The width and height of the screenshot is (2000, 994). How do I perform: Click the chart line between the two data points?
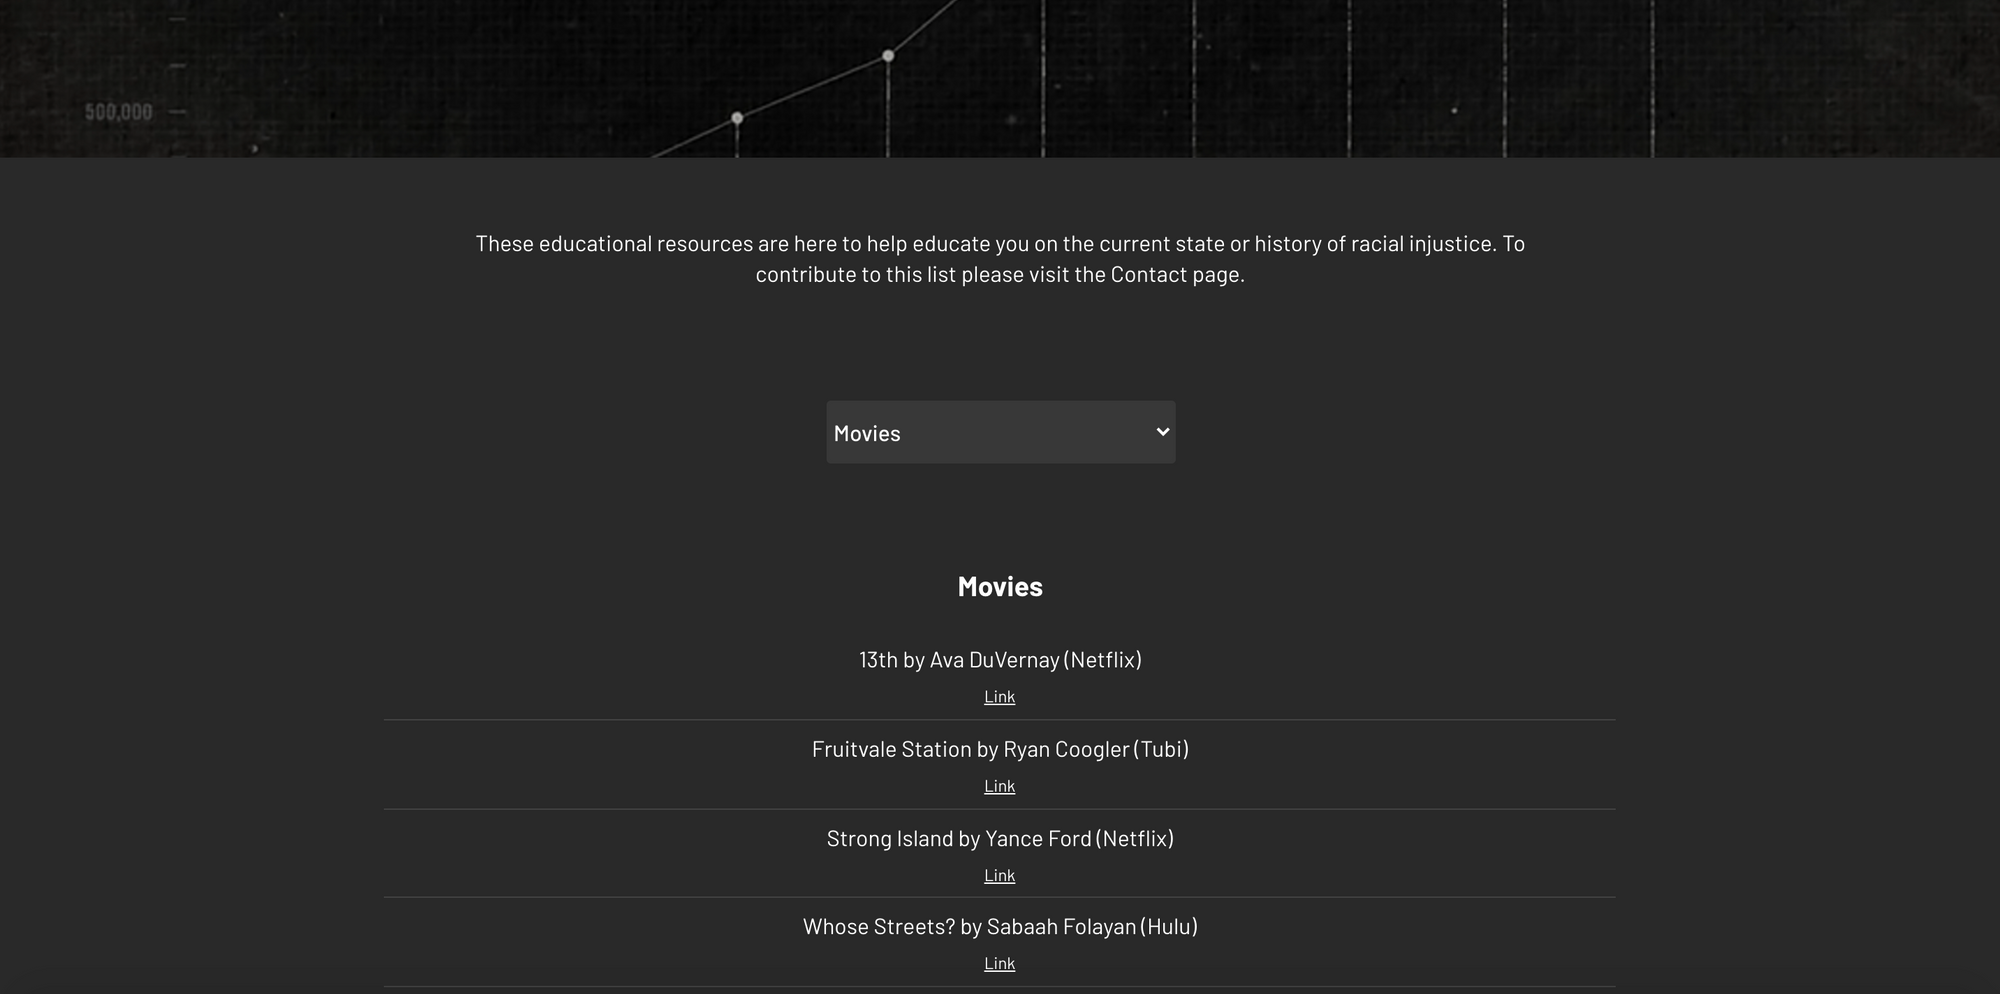coord(812,87)
